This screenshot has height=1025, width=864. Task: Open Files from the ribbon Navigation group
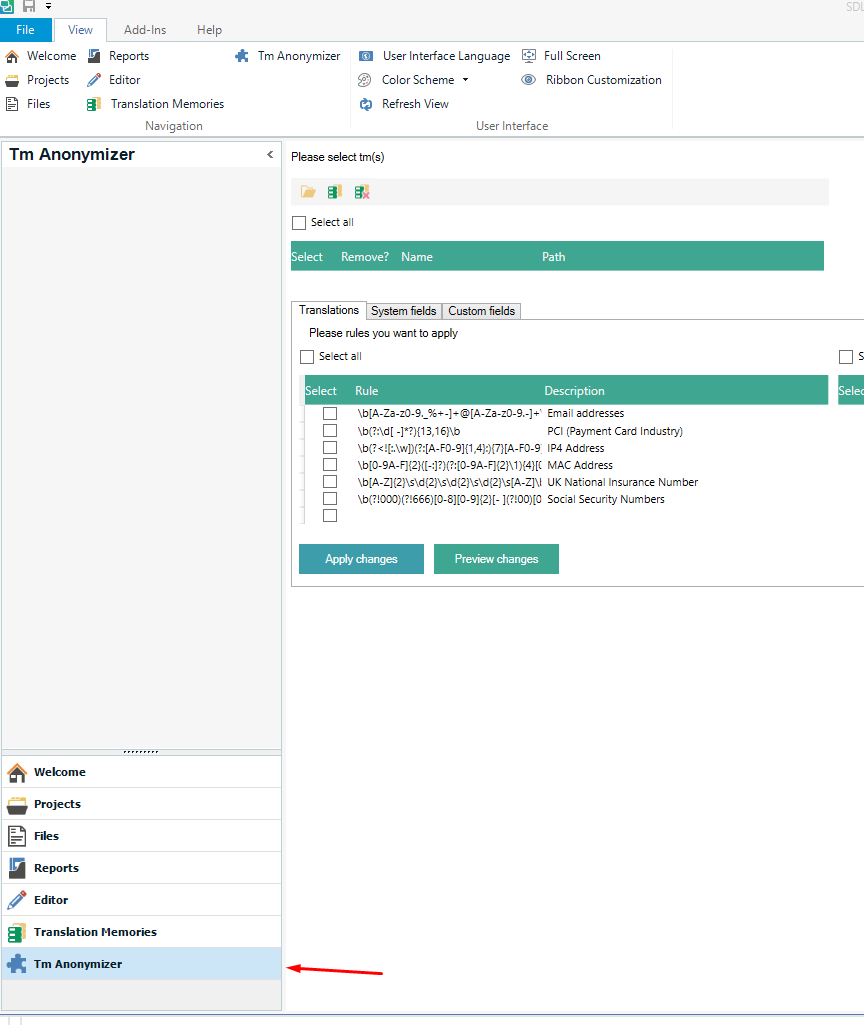point(28,104)
